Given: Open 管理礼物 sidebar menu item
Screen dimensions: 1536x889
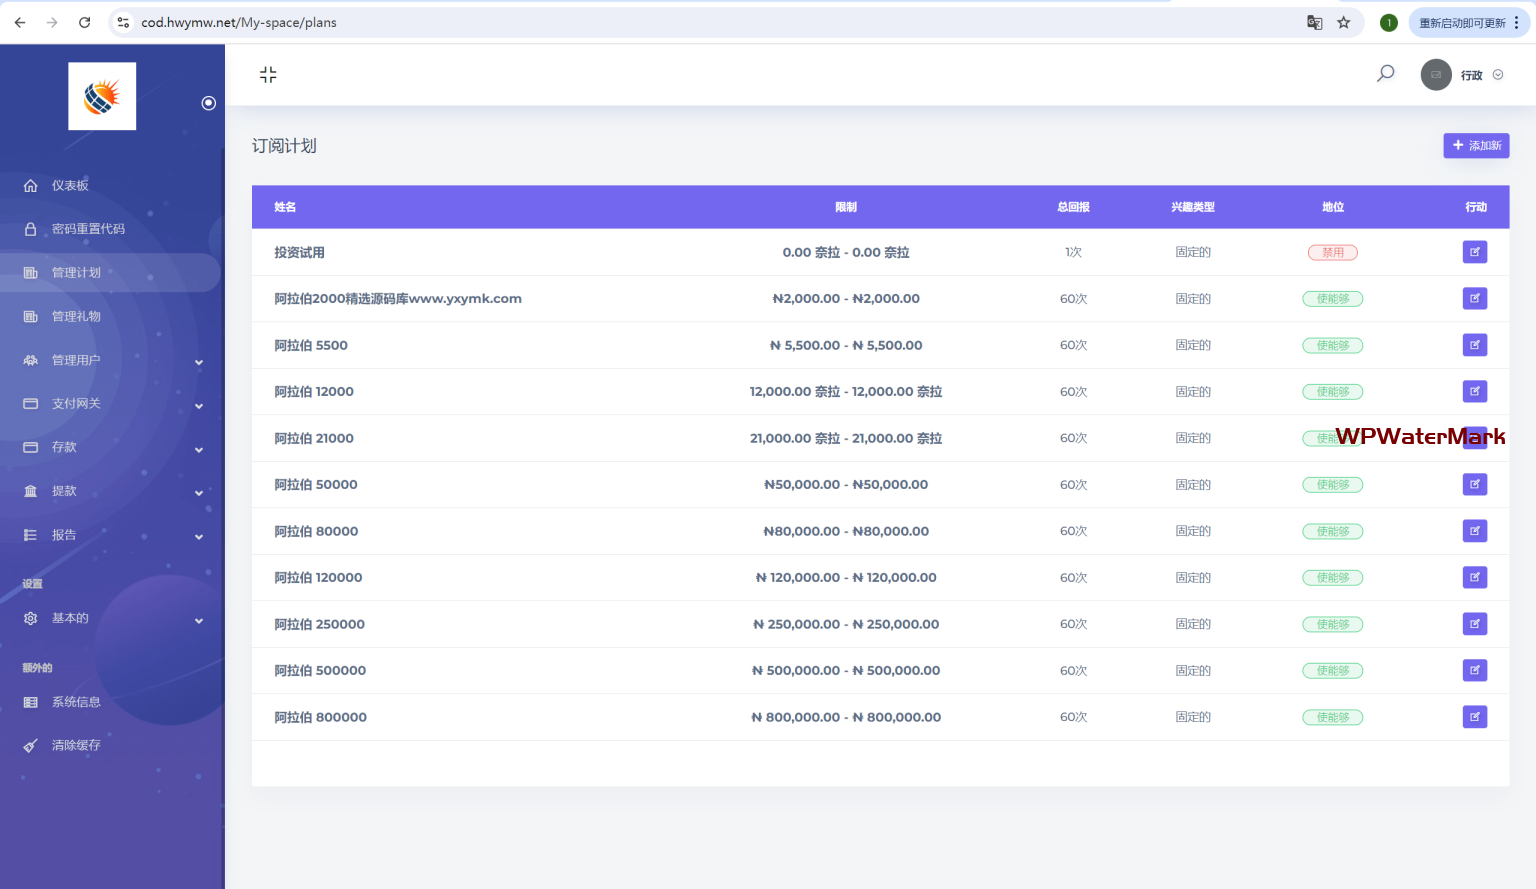Looking at the screenshot, I should (76, 317).
